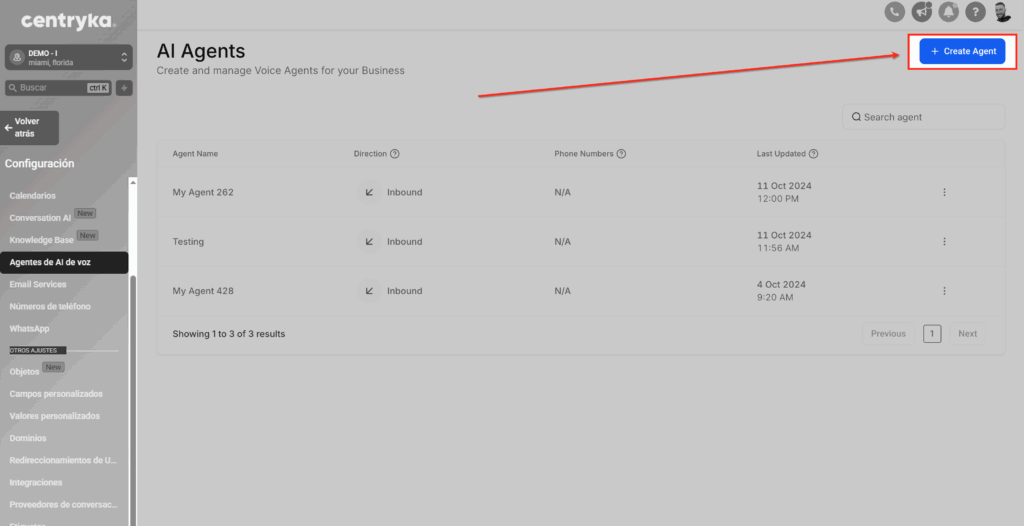Open Knowledge Base in sidebar
This screenshot has height=526, width=1024.
click(x=42, y=240)
